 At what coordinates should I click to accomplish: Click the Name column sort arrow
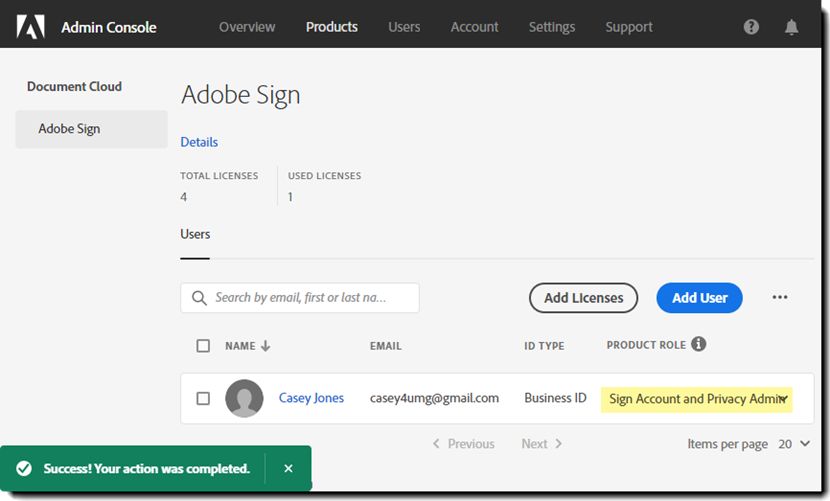[266, 346]
